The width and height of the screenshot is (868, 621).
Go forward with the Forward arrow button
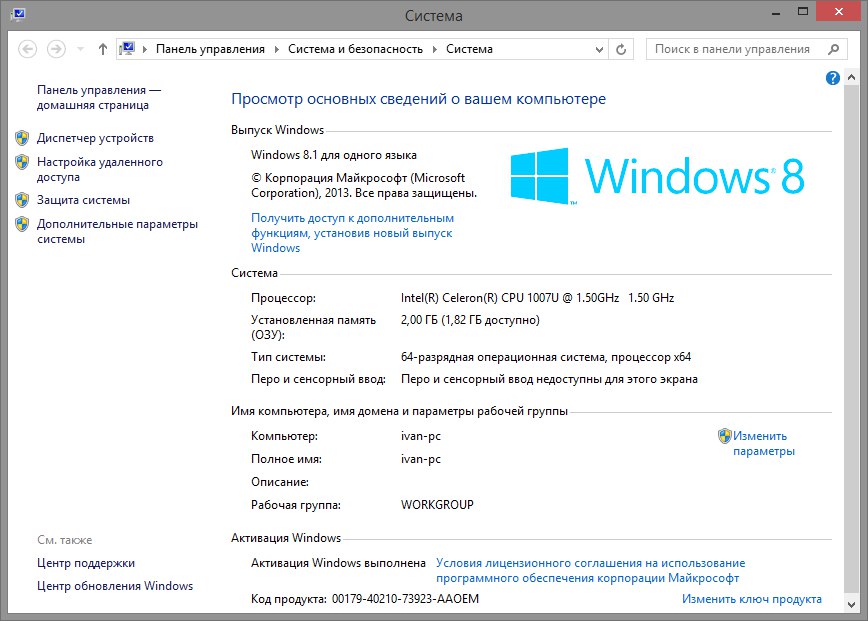coord(56,49)
